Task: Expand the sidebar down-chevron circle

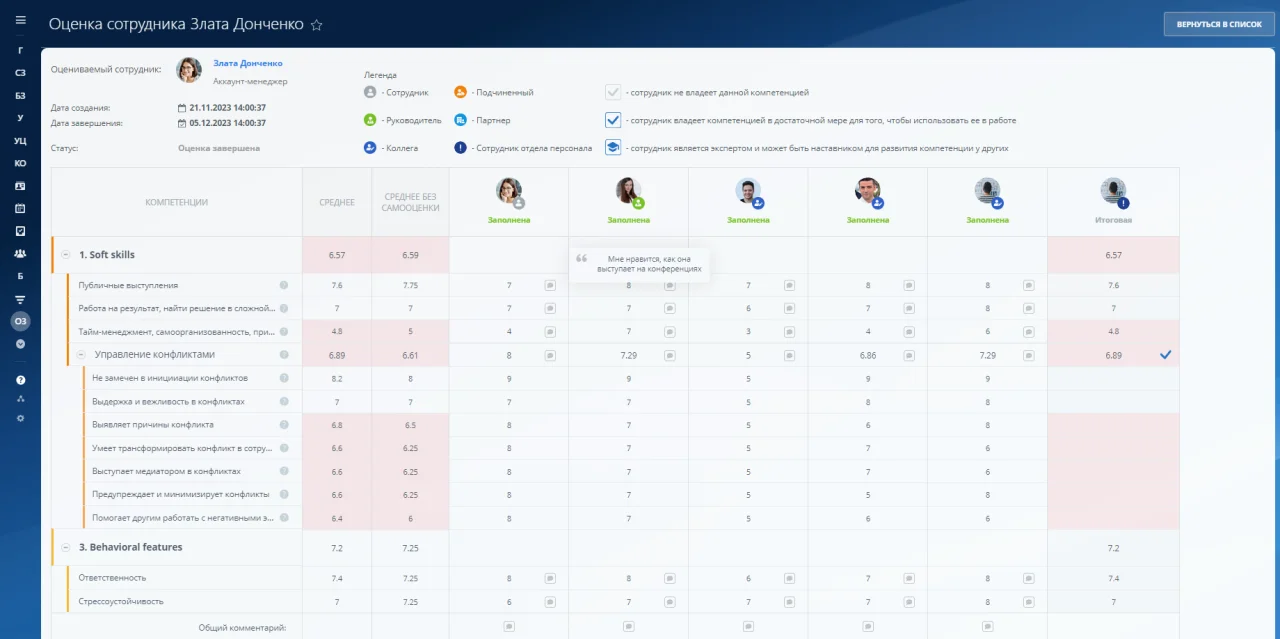Action: tap(20, 344)
